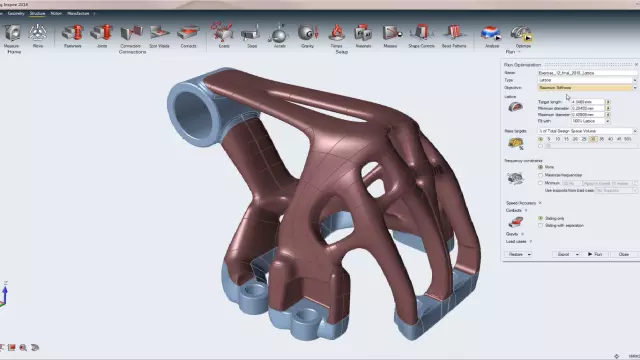Click the rotate view icon at bottom left
The image size is (640, 360).
[35, 348]
